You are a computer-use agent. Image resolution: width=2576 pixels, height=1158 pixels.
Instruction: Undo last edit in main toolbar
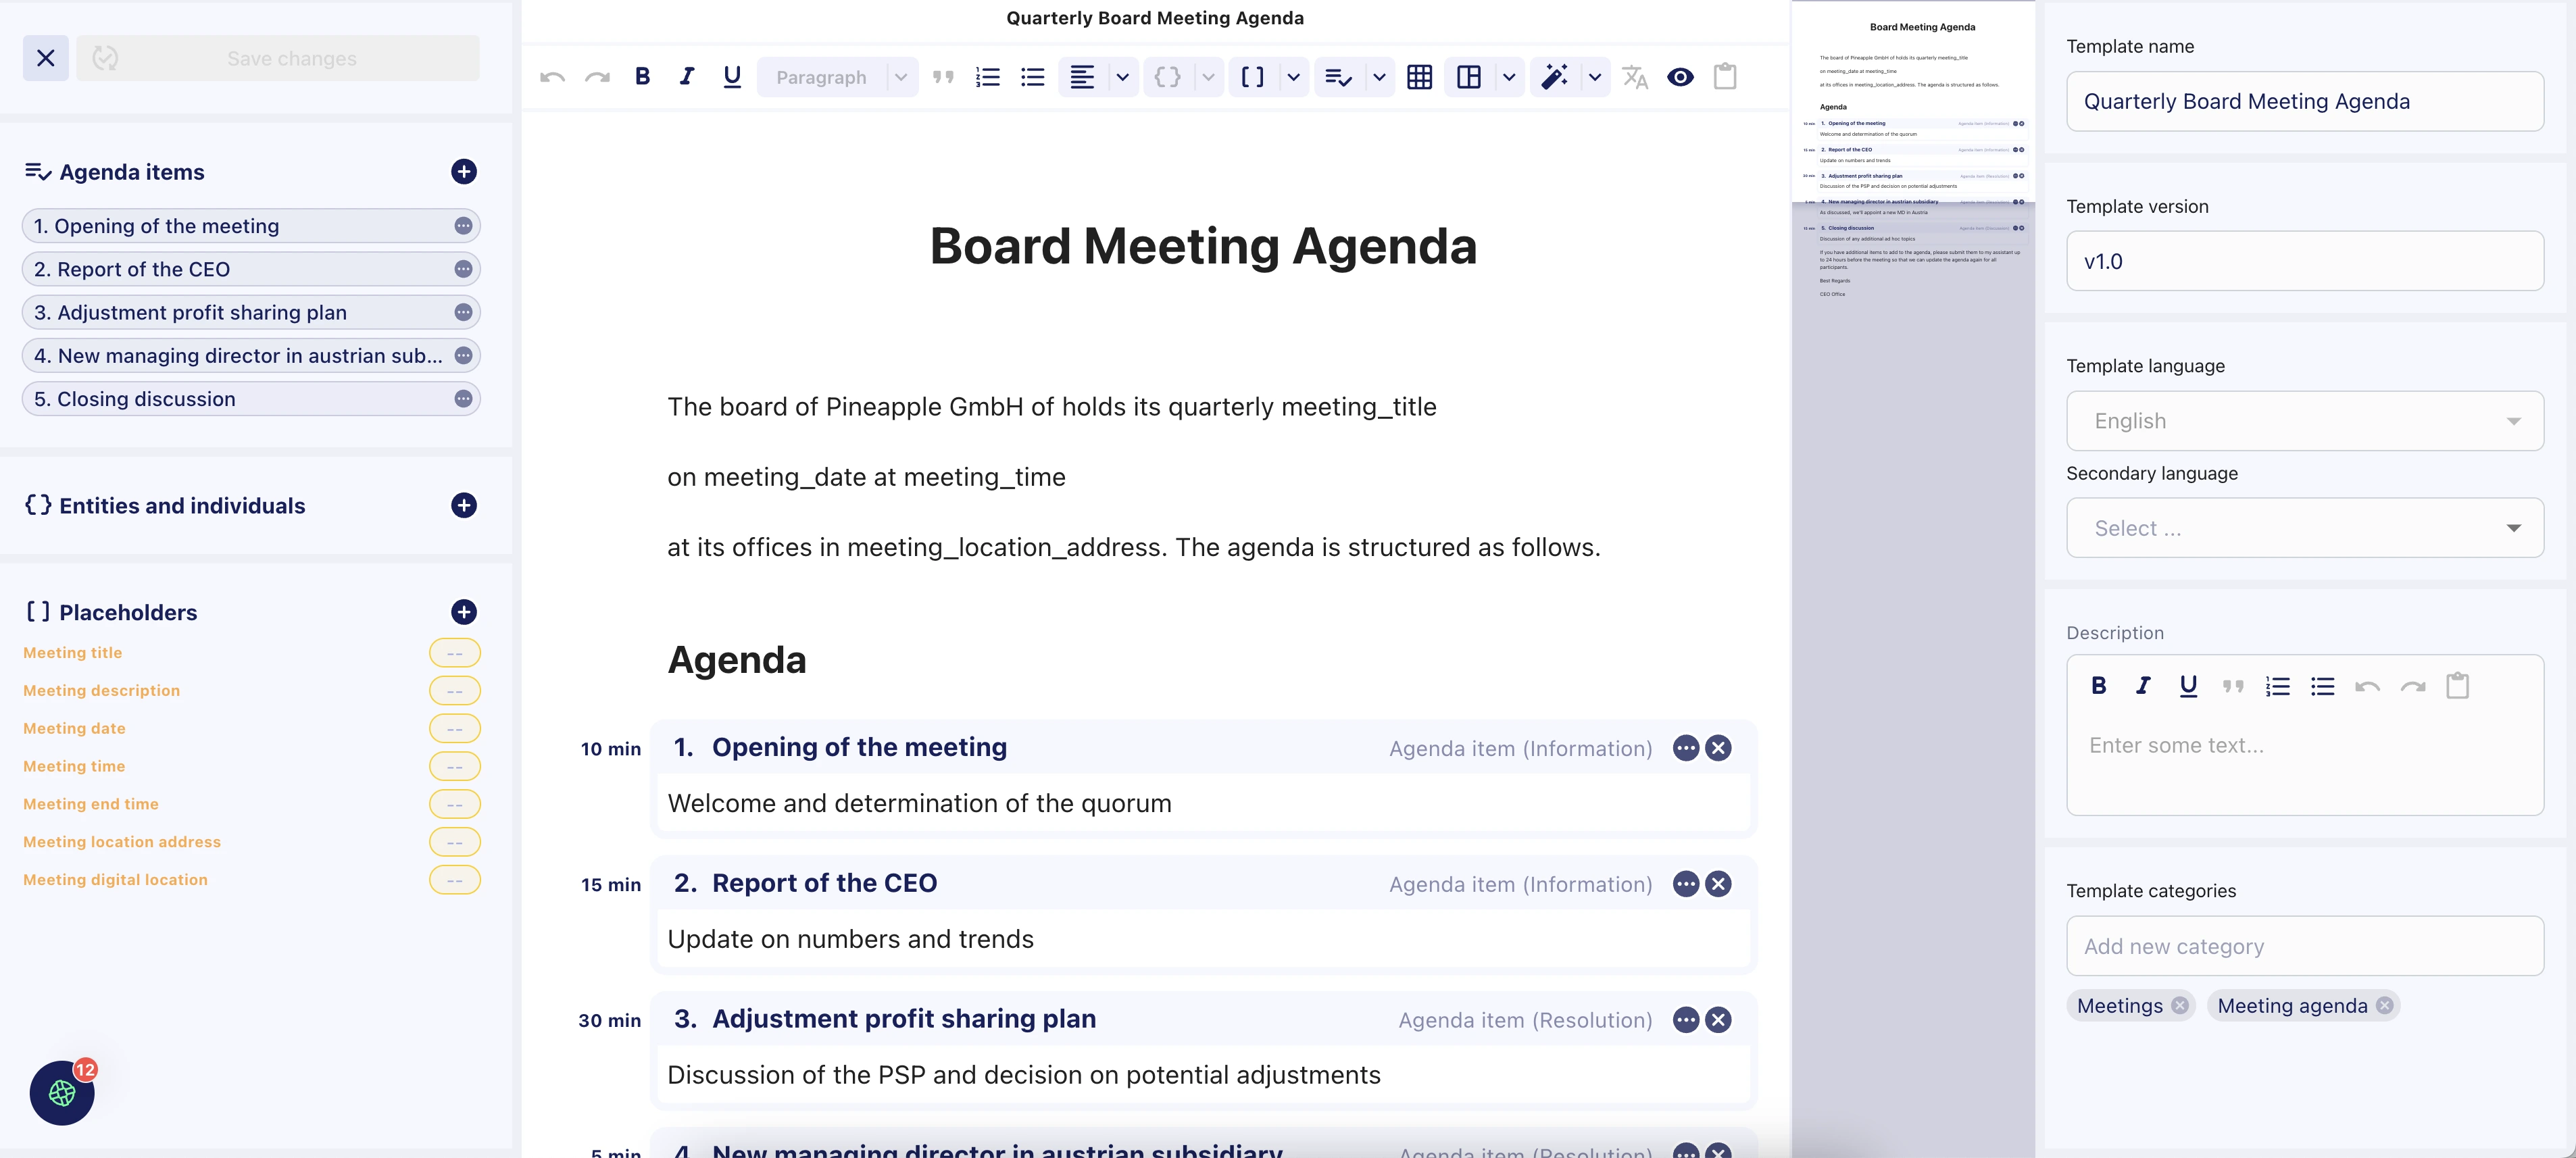pos(552,77)
